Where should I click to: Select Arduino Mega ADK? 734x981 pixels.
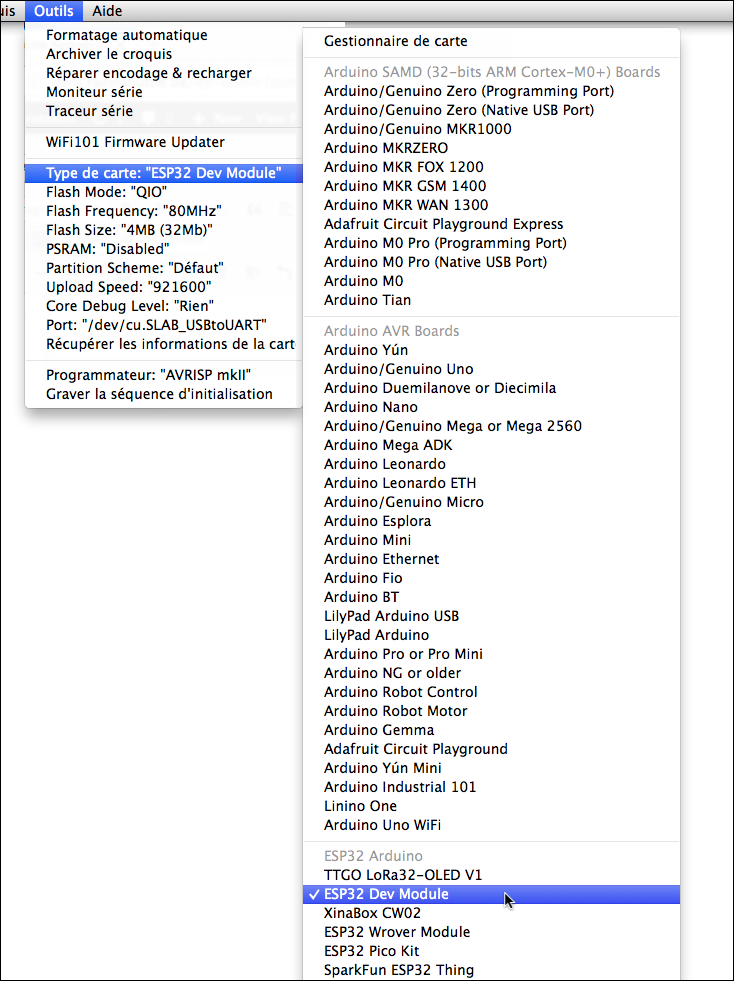coord(491,445)
